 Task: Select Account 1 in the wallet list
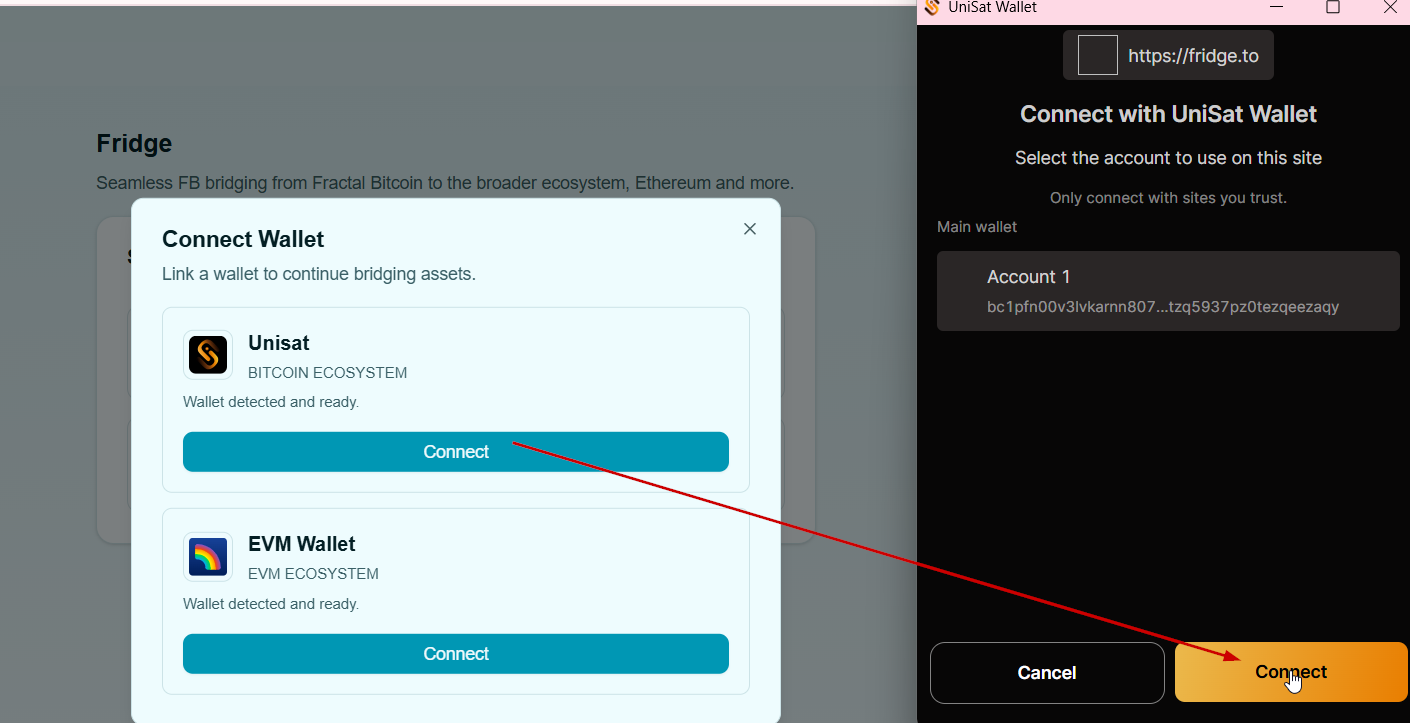(x=1168, y=291)
